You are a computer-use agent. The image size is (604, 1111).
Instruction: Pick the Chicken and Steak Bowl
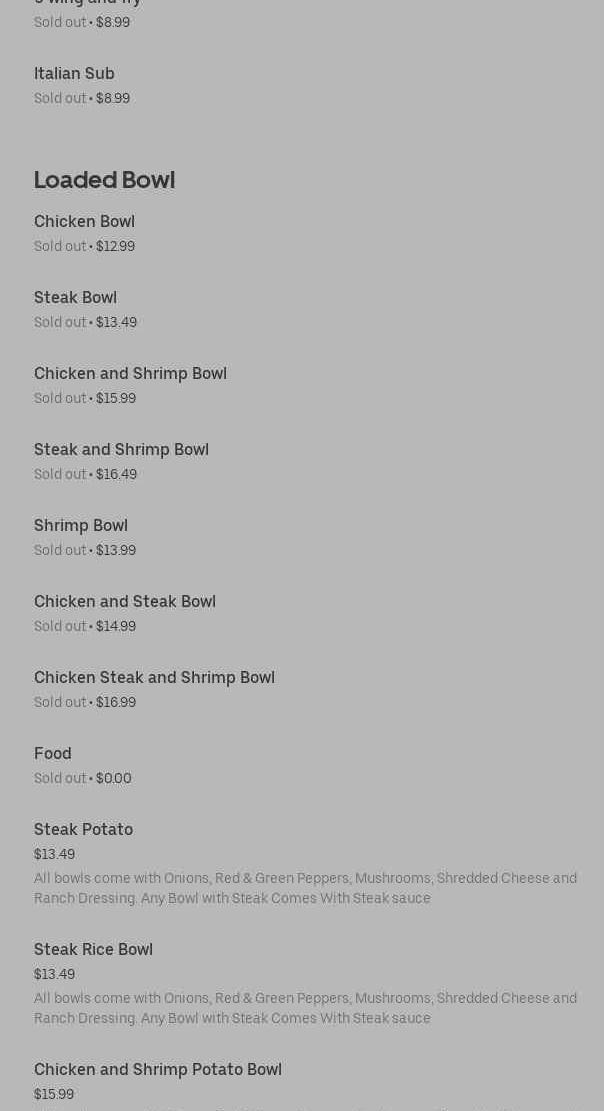125,602
